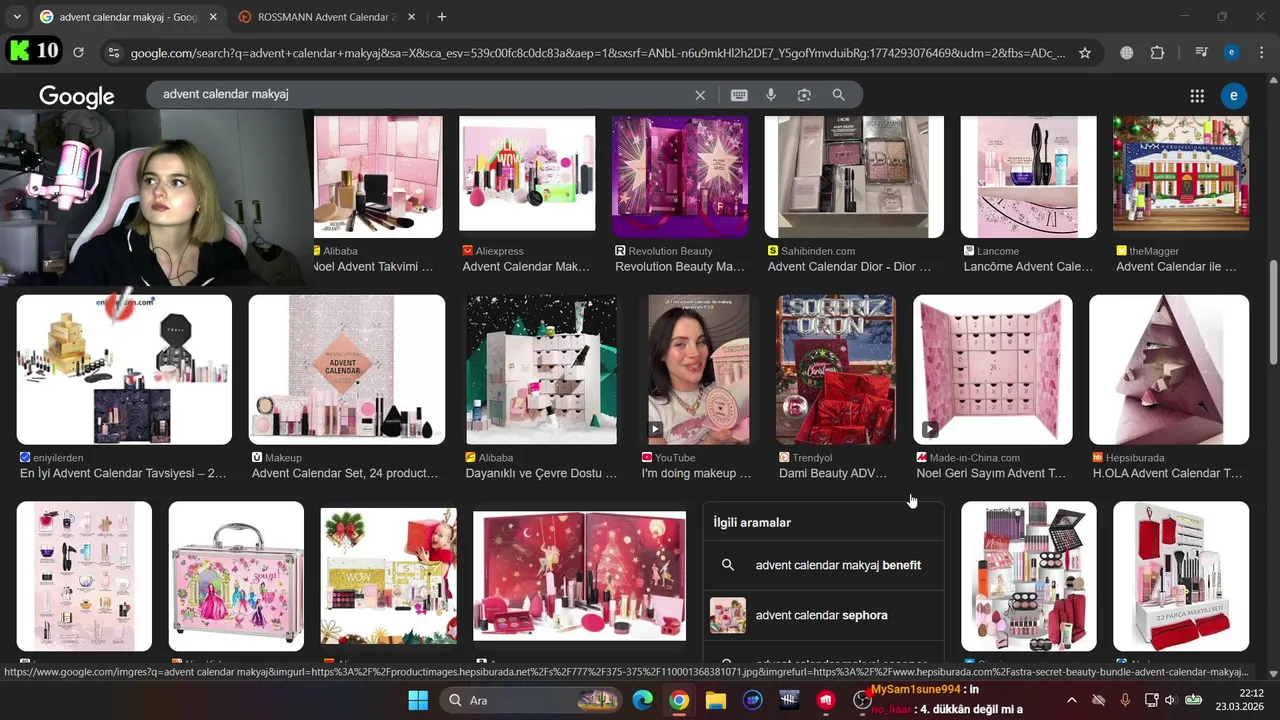Open Noel Geri Sayım Advent link
Image resolution: width=1280 pixels, height=720 pixels.
point(991,473)
